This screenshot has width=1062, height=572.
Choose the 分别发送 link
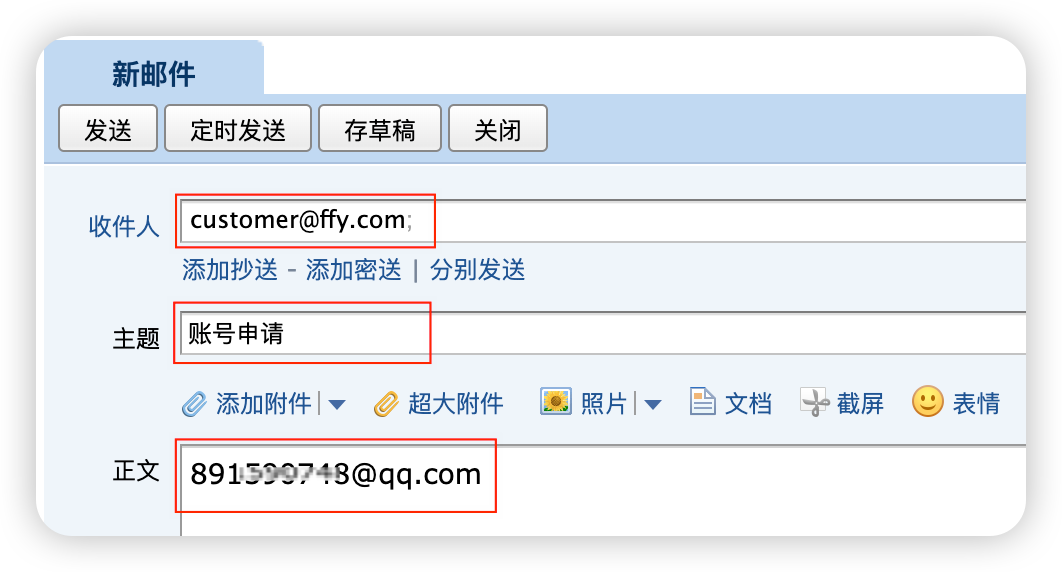(x=477, y=269)
